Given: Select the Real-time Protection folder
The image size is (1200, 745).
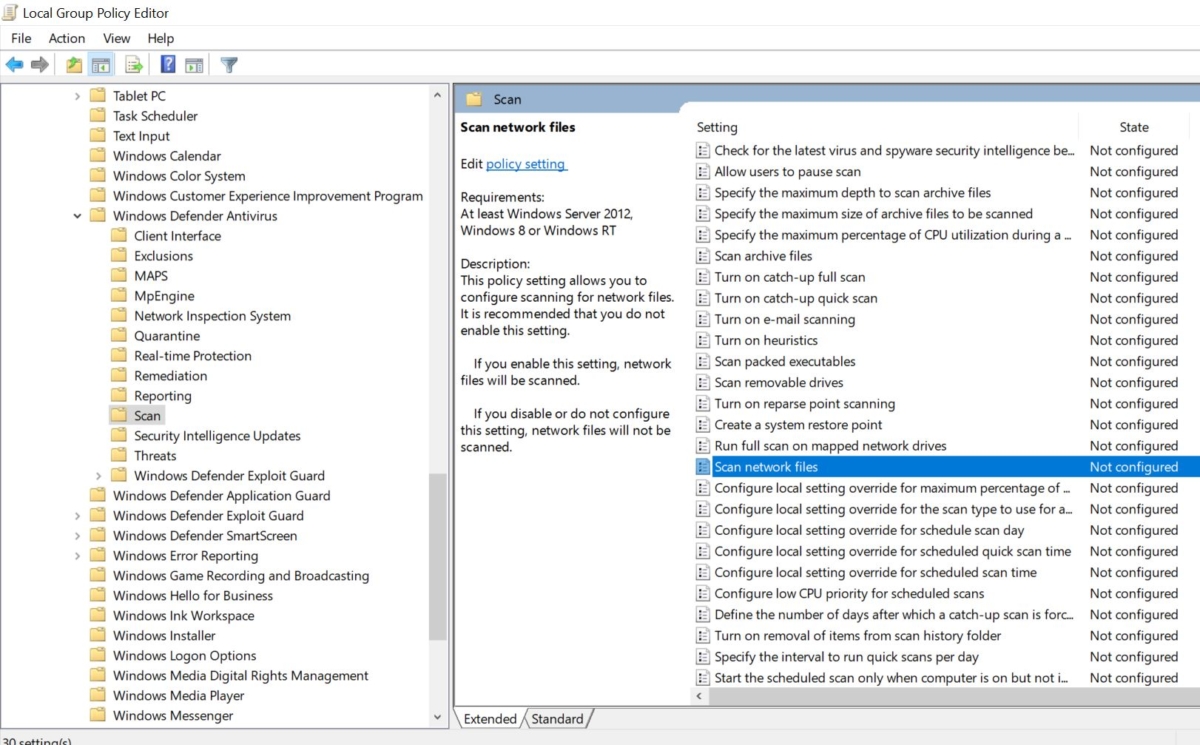Looking at the screenshot, I should click(x=191, y=355).
